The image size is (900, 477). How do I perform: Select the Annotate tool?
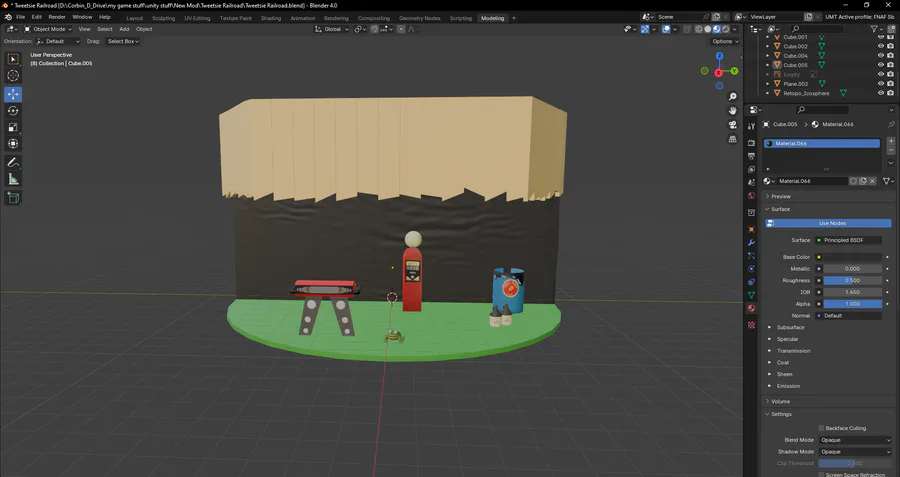13,163
